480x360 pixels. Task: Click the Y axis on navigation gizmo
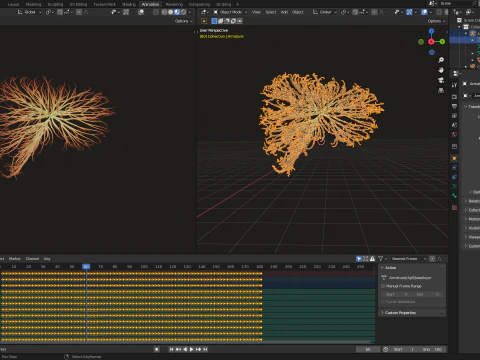coord(442,42)
